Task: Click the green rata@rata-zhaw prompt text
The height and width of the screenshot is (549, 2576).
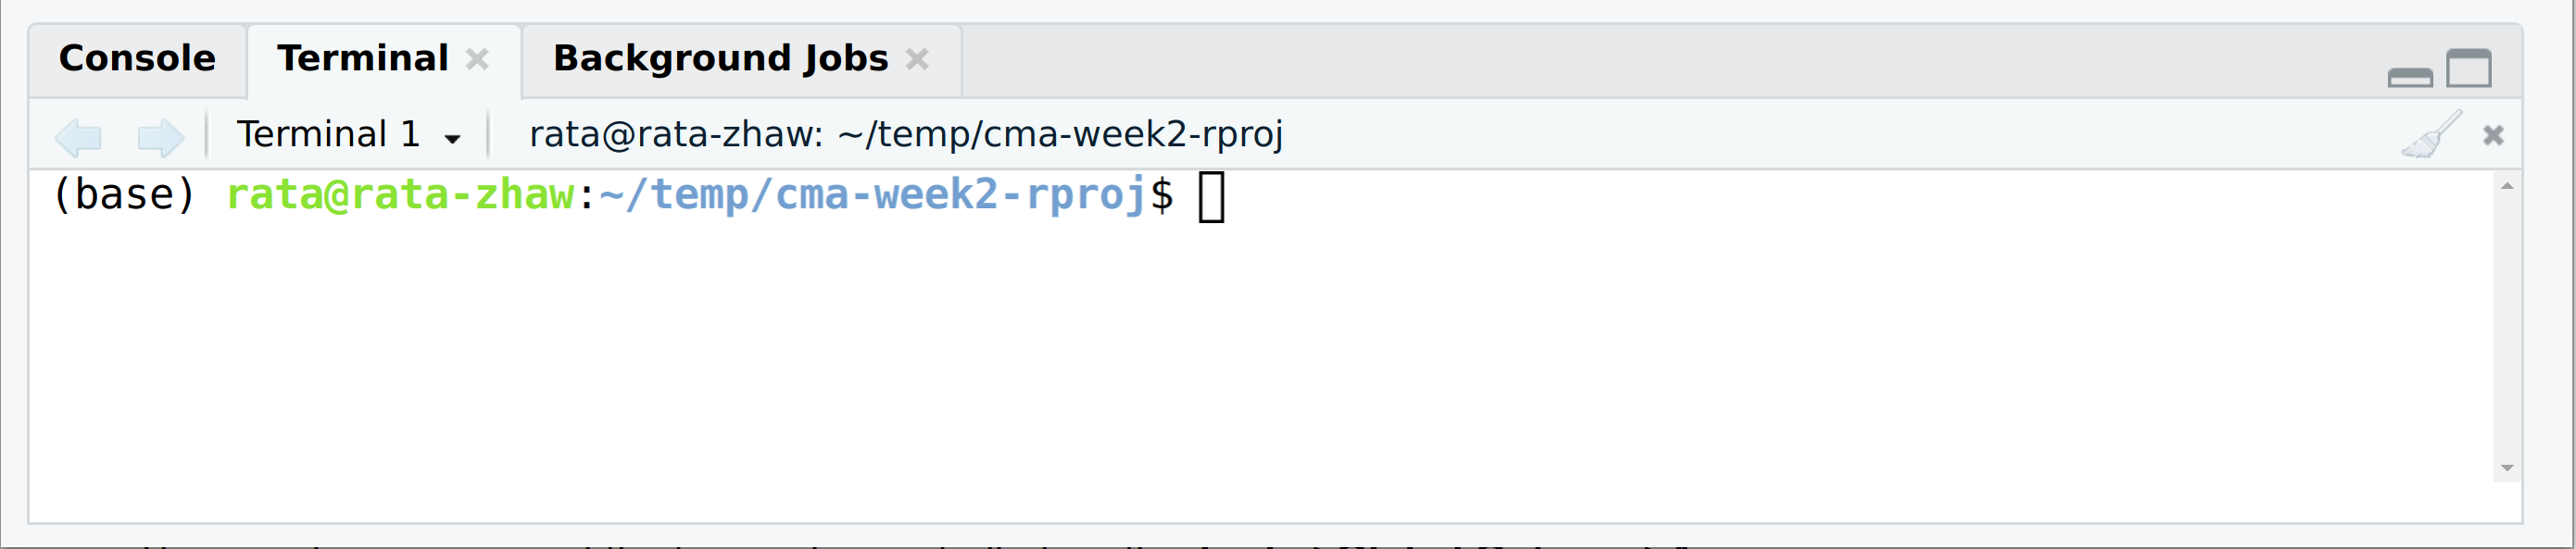Action: tap(400, 195)
